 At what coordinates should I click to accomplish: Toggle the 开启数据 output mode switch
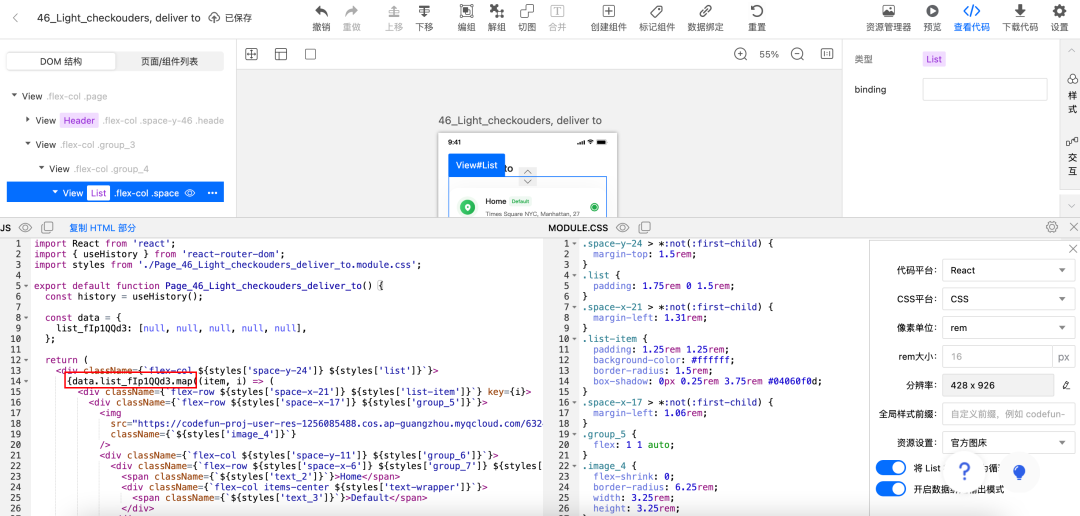pyautogui.click(x=891, y=489)
